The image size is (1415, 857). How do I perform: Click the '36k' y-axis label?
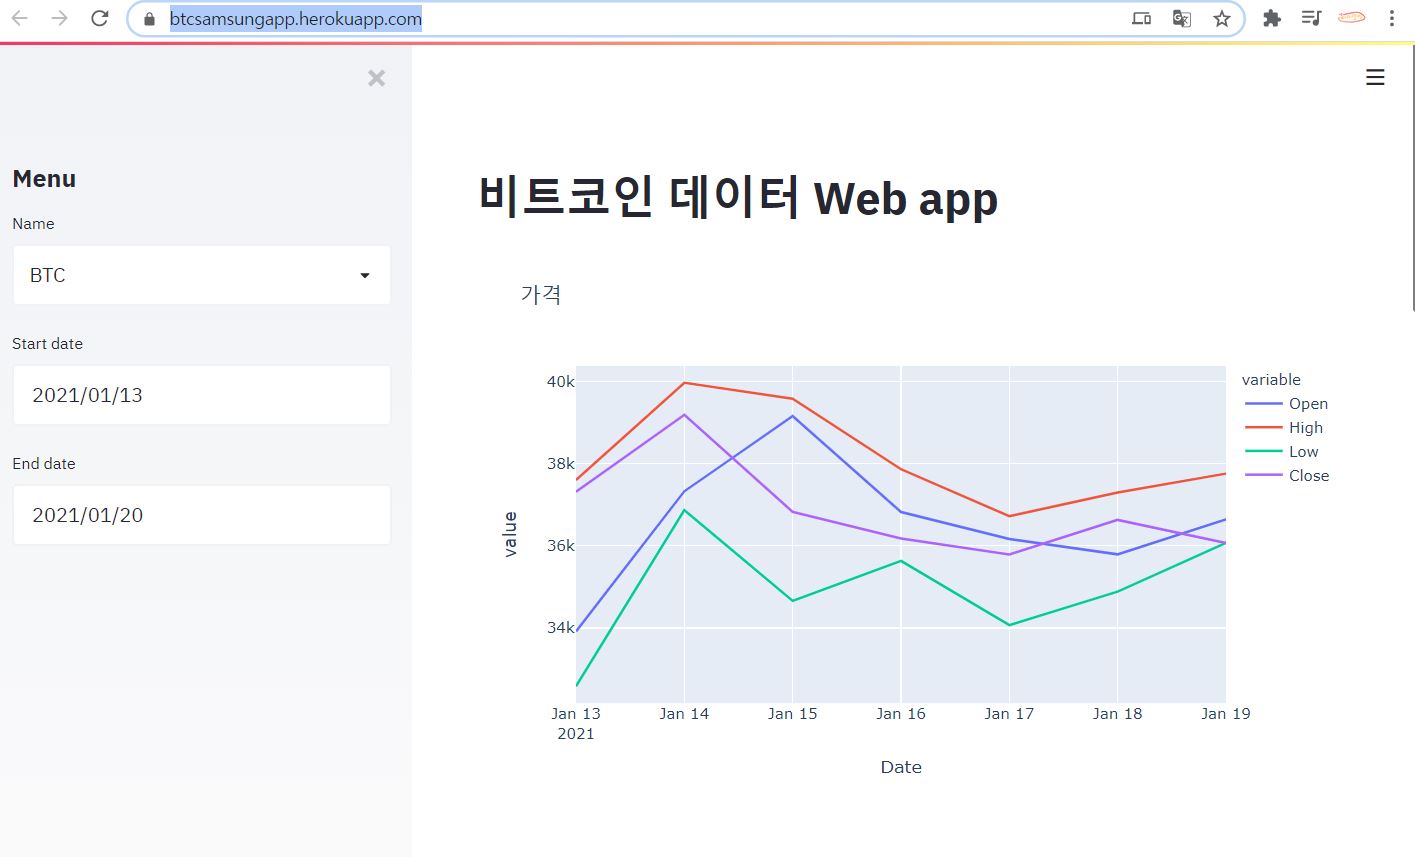pyautogui.click(x=560, y=546)
